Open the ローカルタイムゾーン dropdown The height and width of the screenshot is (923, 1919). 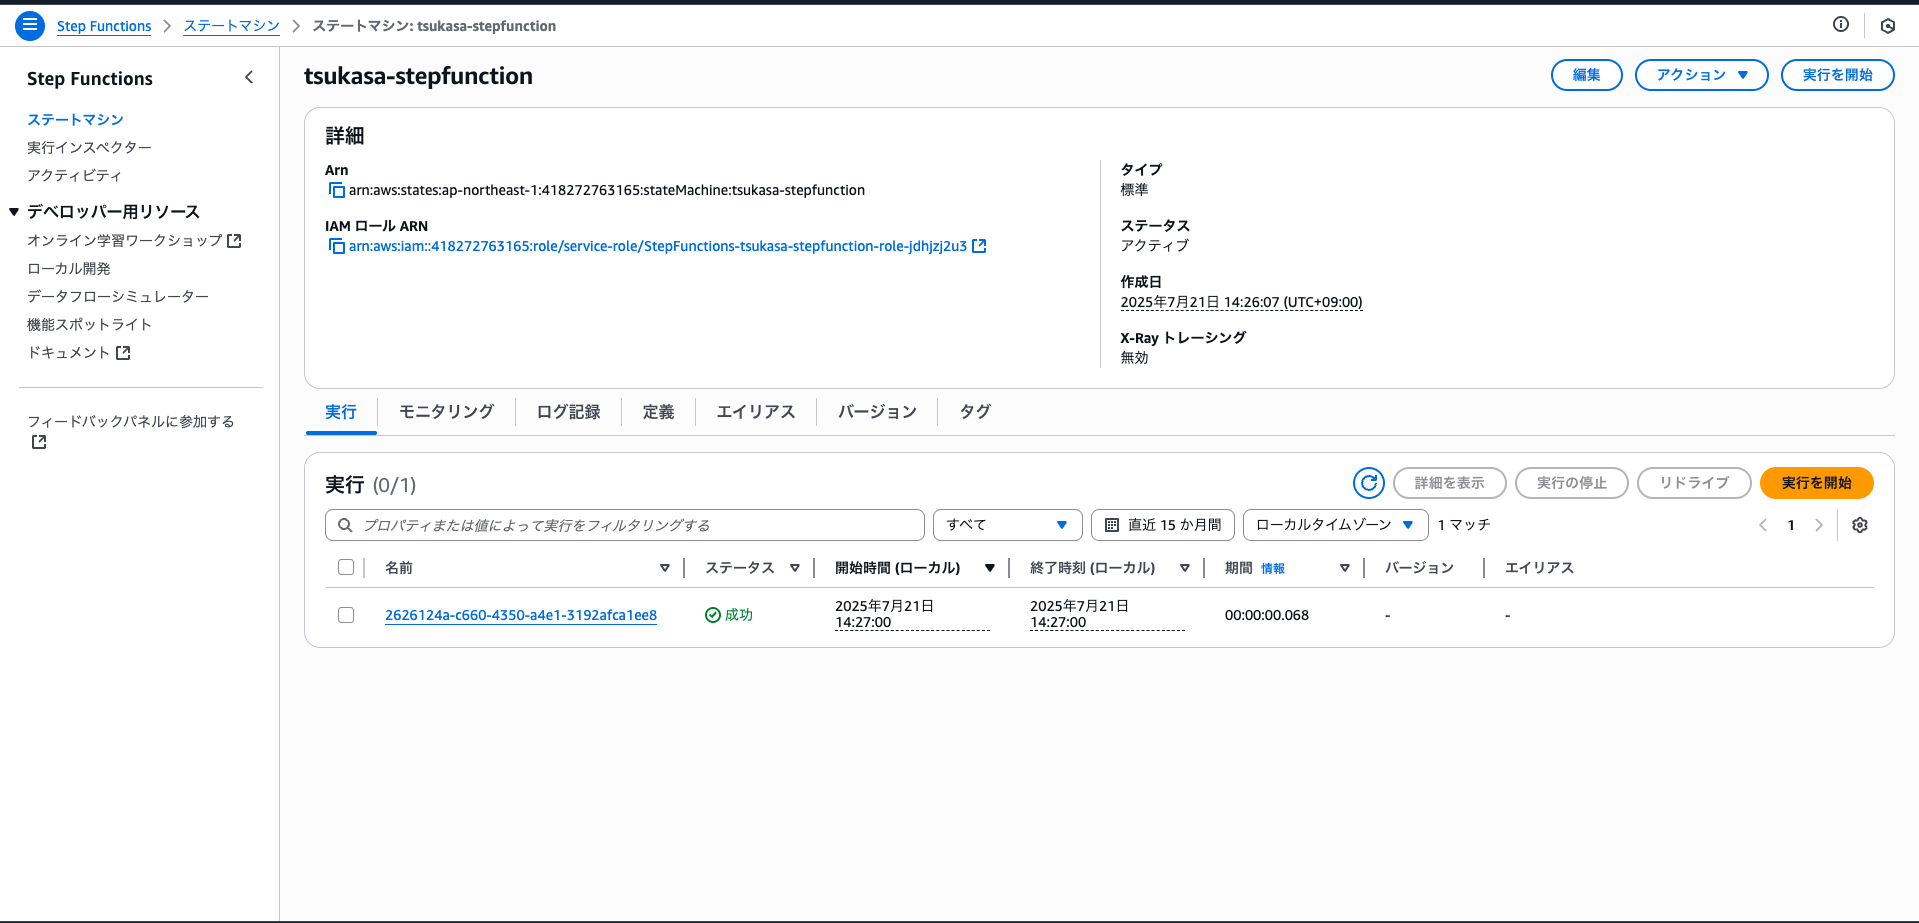1335,525
